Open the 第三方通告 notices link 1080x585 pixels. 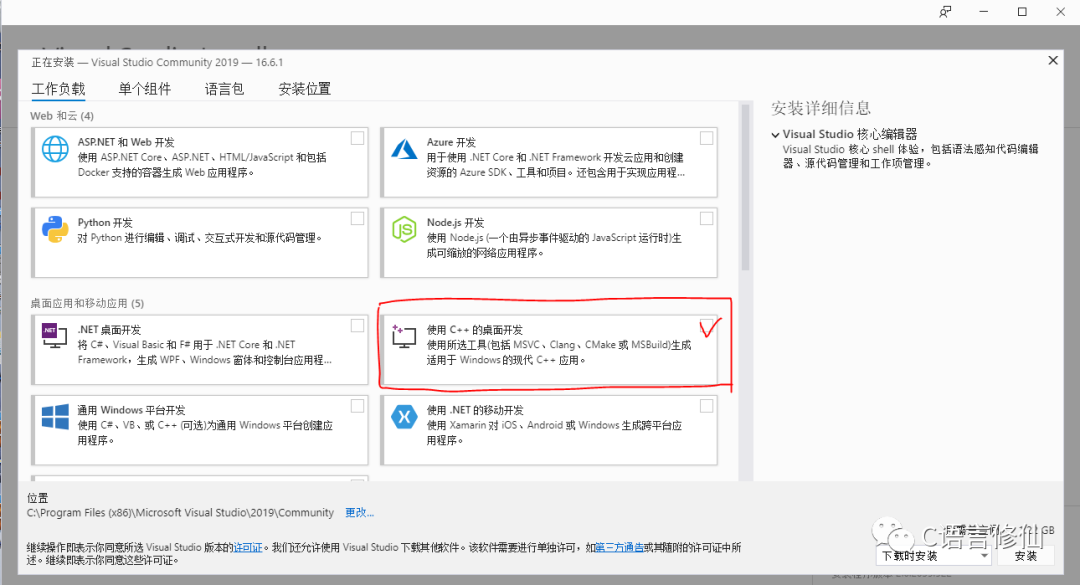tap(619, 548)
